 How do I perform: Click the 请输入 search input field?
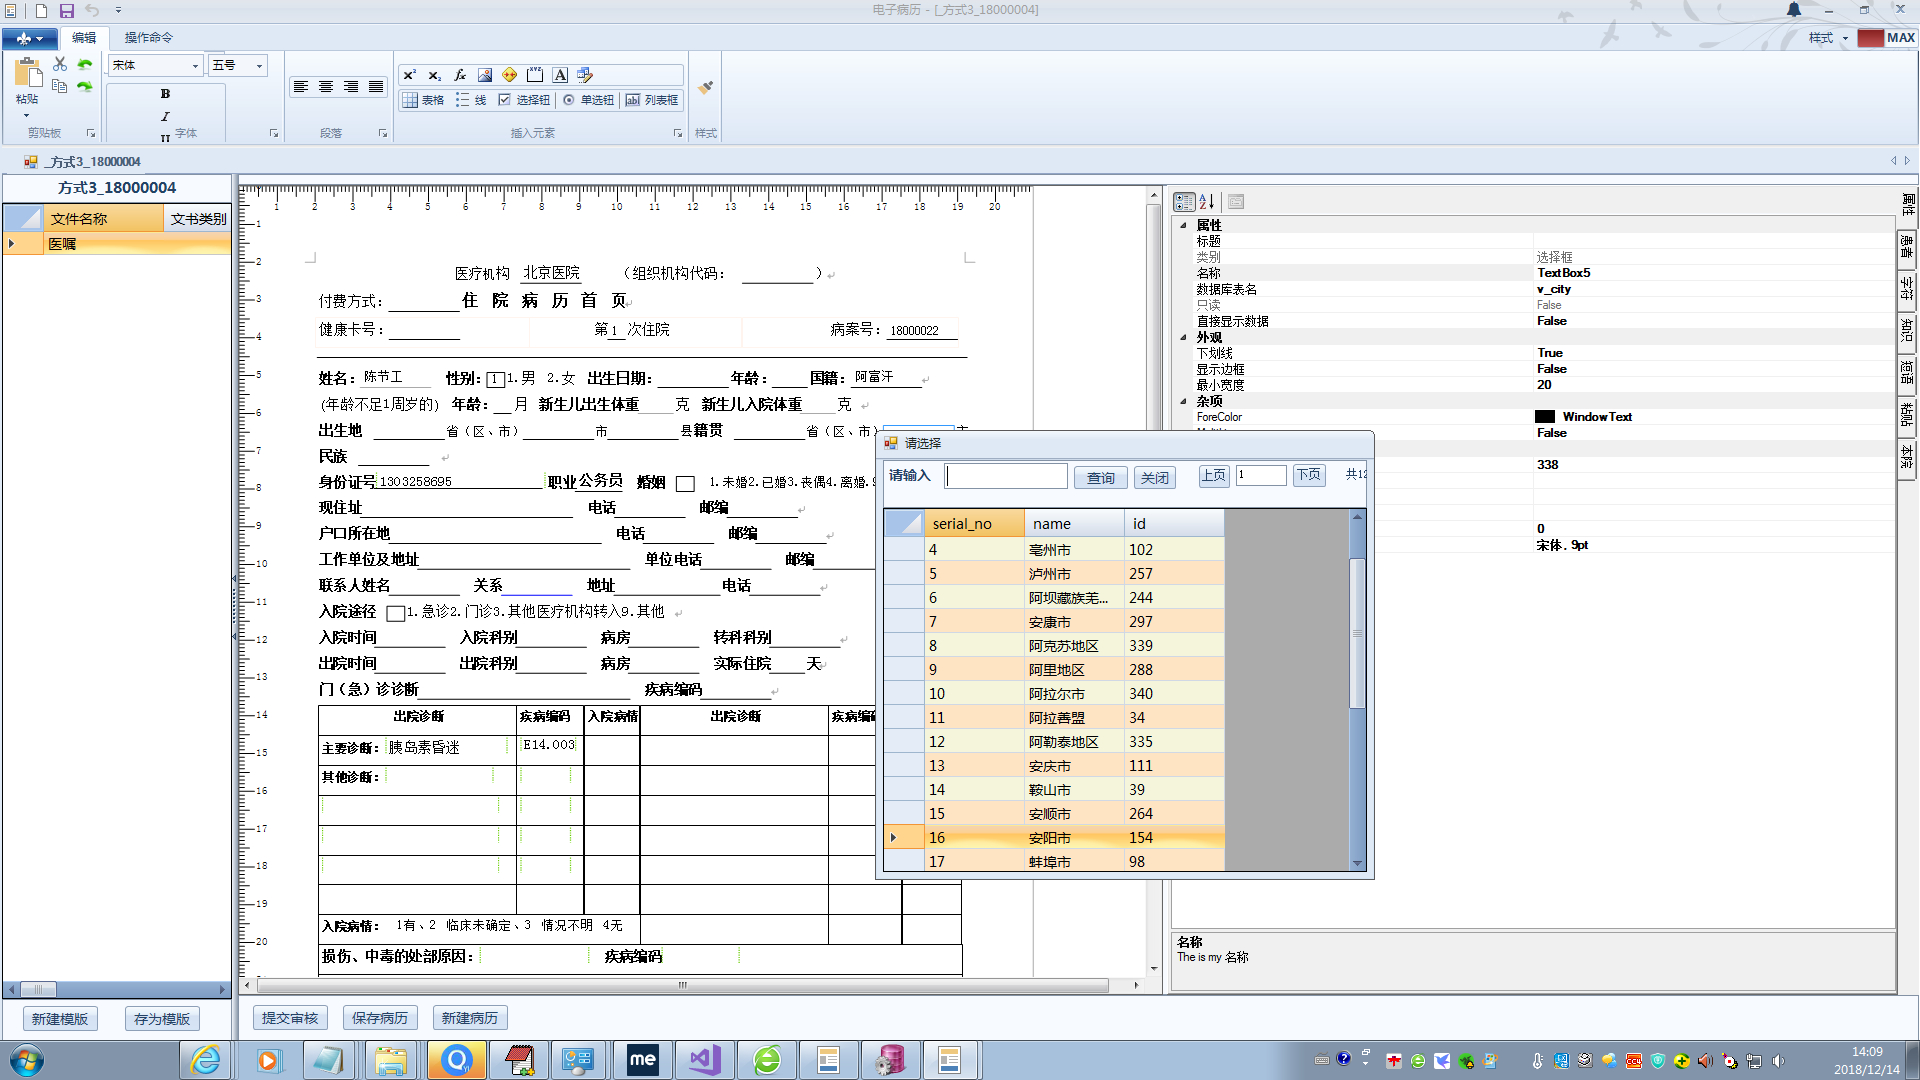[1006, 476]
